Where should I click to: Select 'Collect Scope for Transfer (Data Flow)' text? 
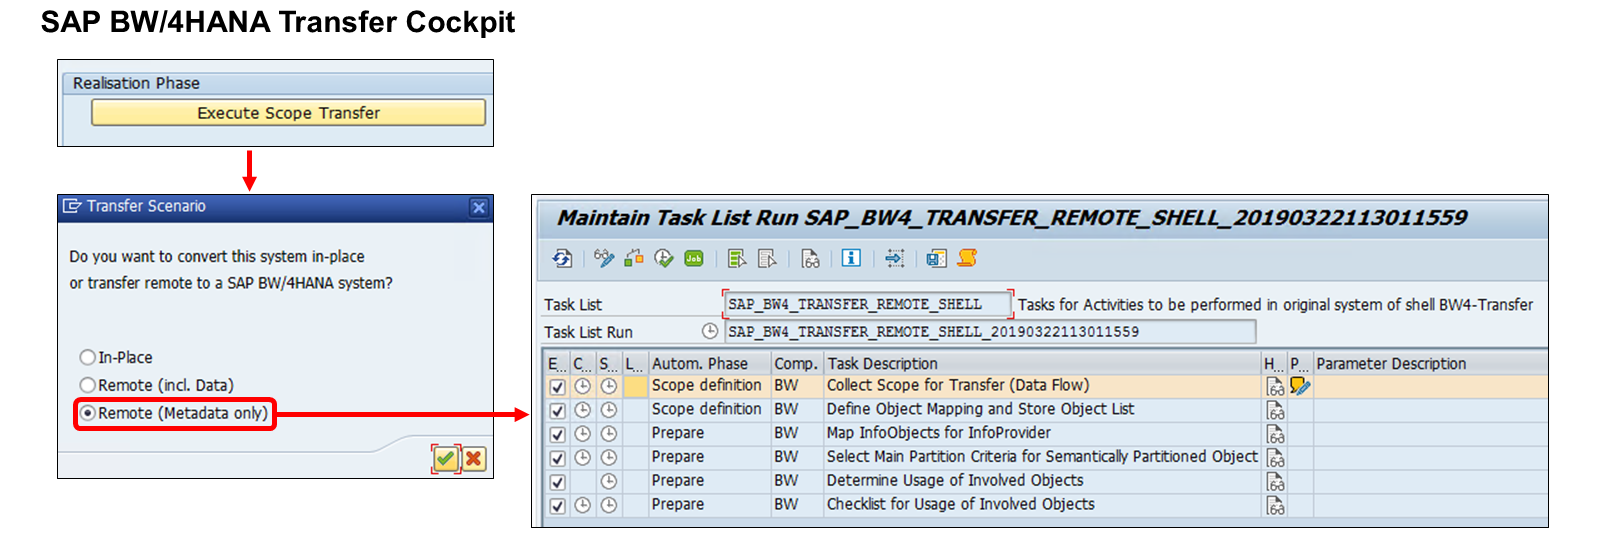(957, 385)
